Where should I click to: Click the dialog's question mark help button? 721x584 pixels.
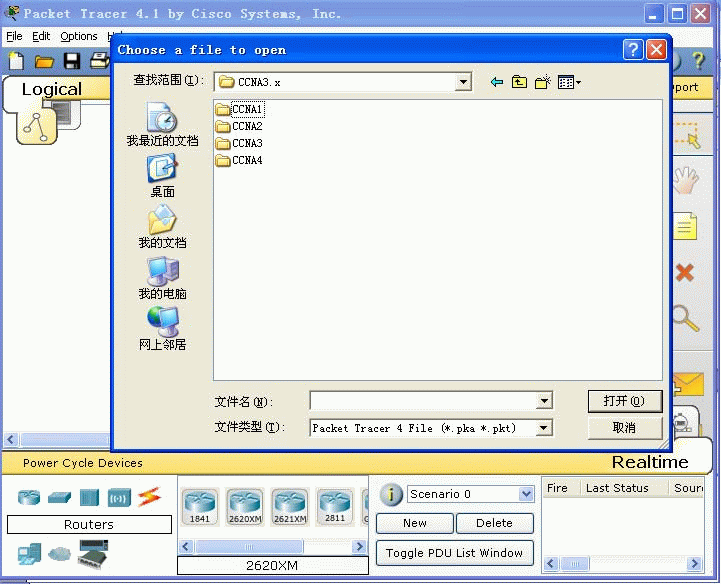click(633, 49)
